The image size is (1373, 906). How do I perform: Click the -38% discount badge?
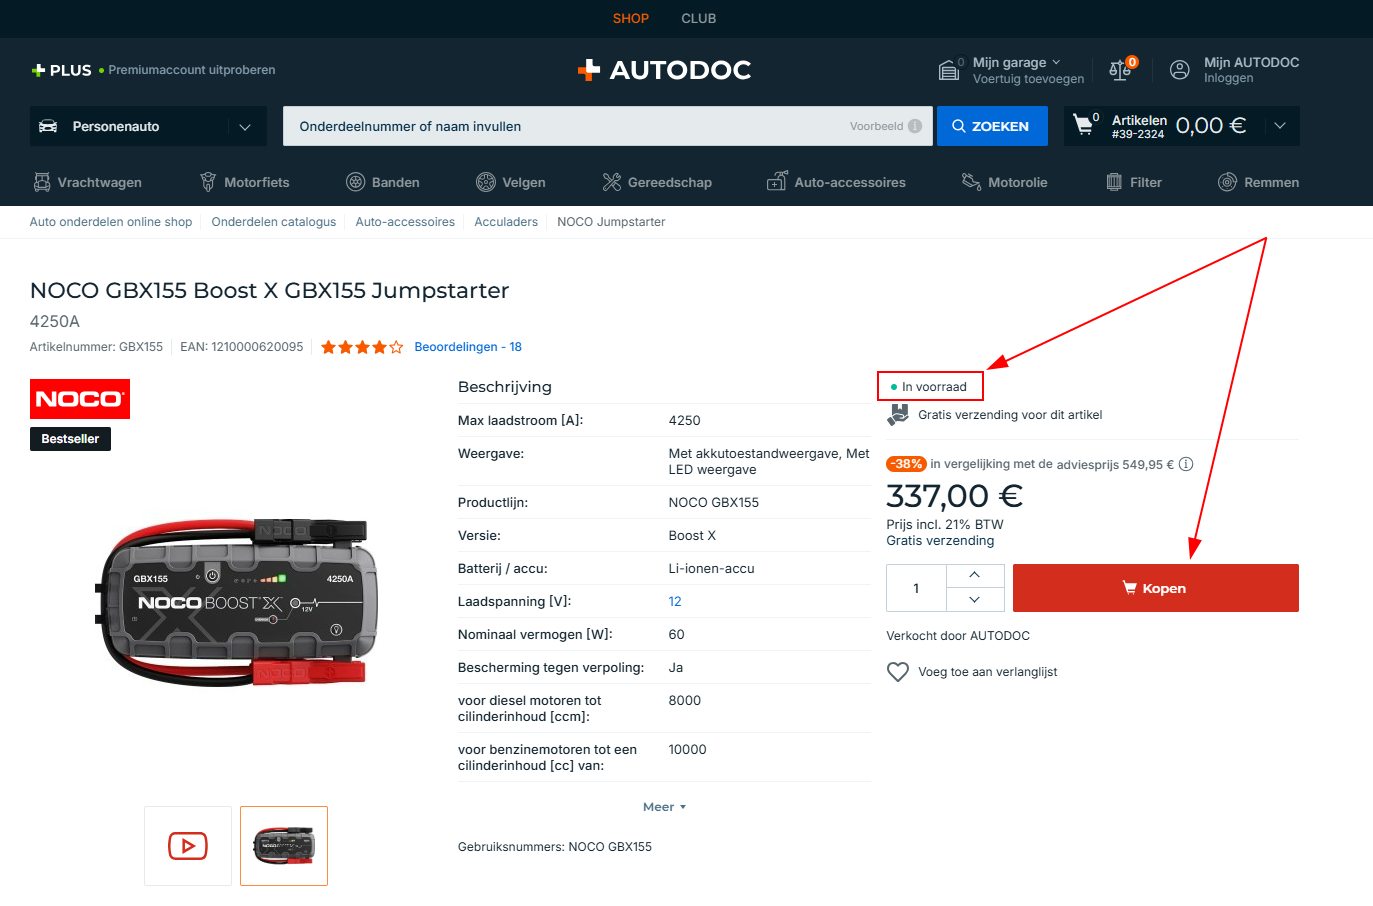tap(905, 464)
